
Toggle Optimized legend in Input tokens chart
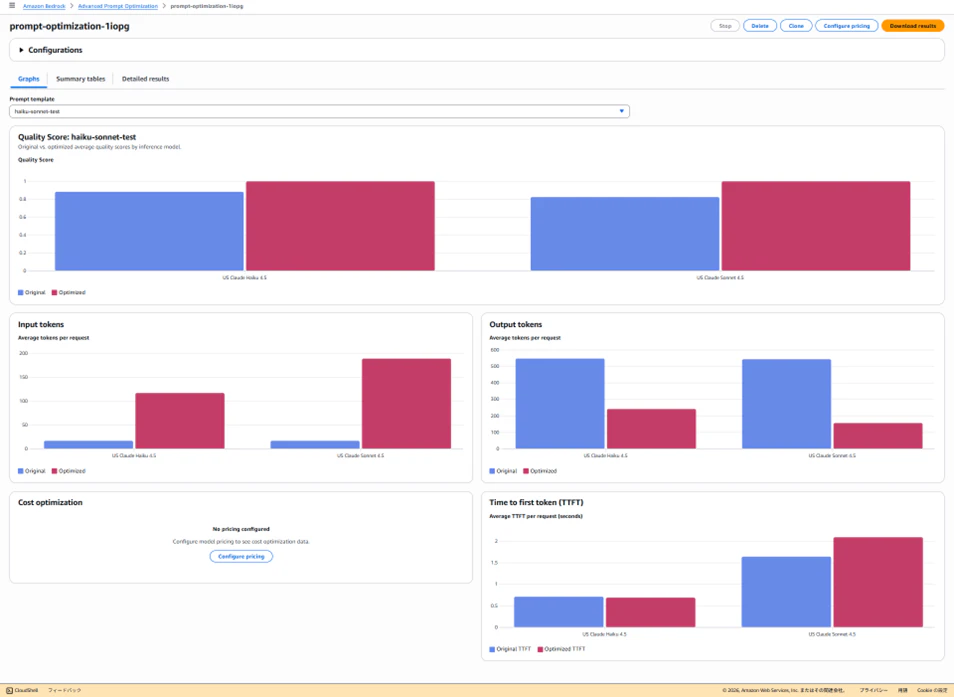coord(69,471)
